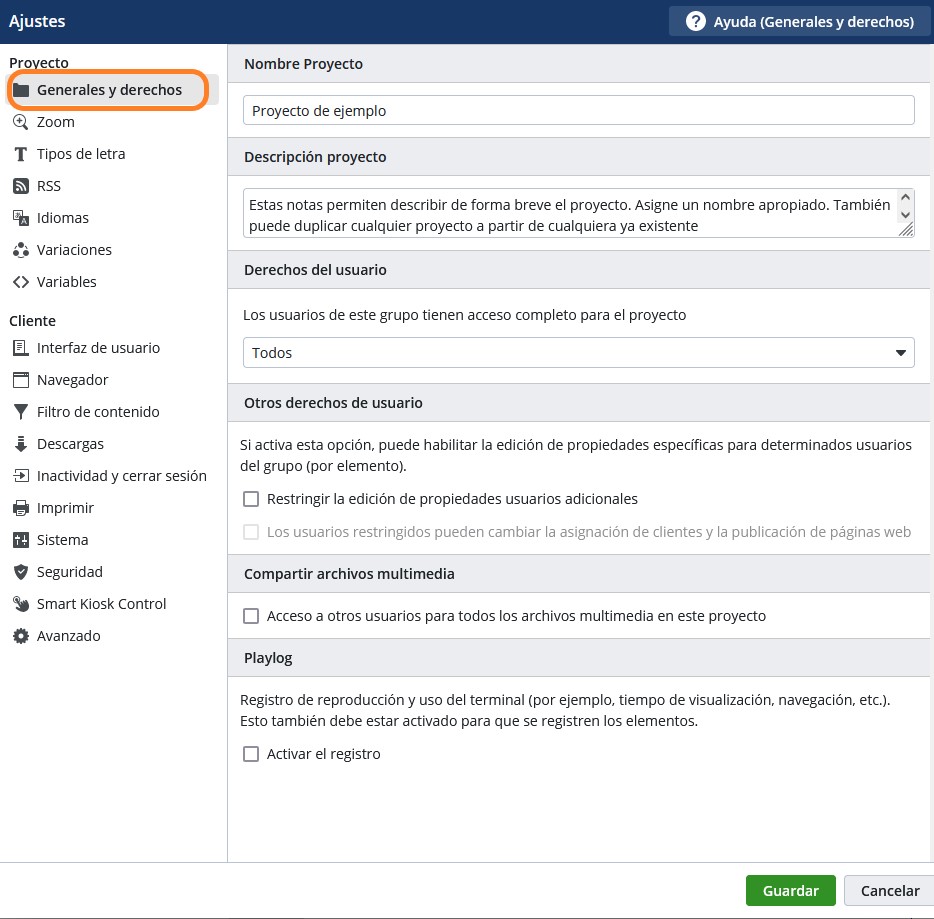The image size is (934, 919).
Task: Open Tipos de letra settings section
Action: coord(80,154)
